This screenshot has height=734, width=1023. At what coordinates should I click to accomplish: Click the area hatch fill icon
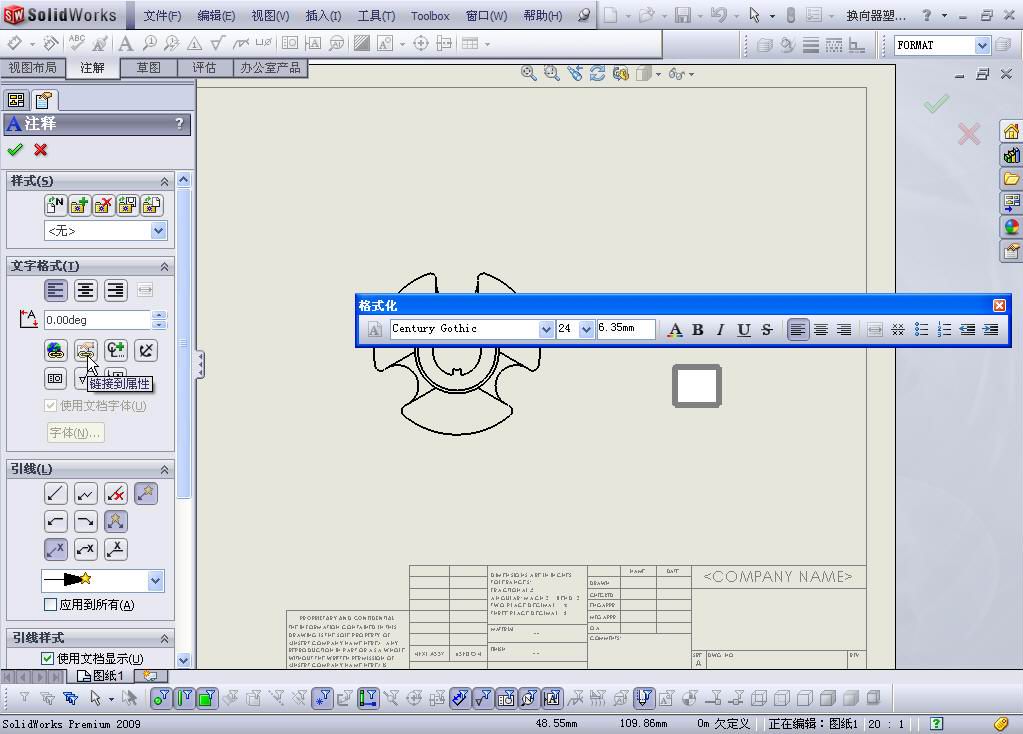click(361, 44)
